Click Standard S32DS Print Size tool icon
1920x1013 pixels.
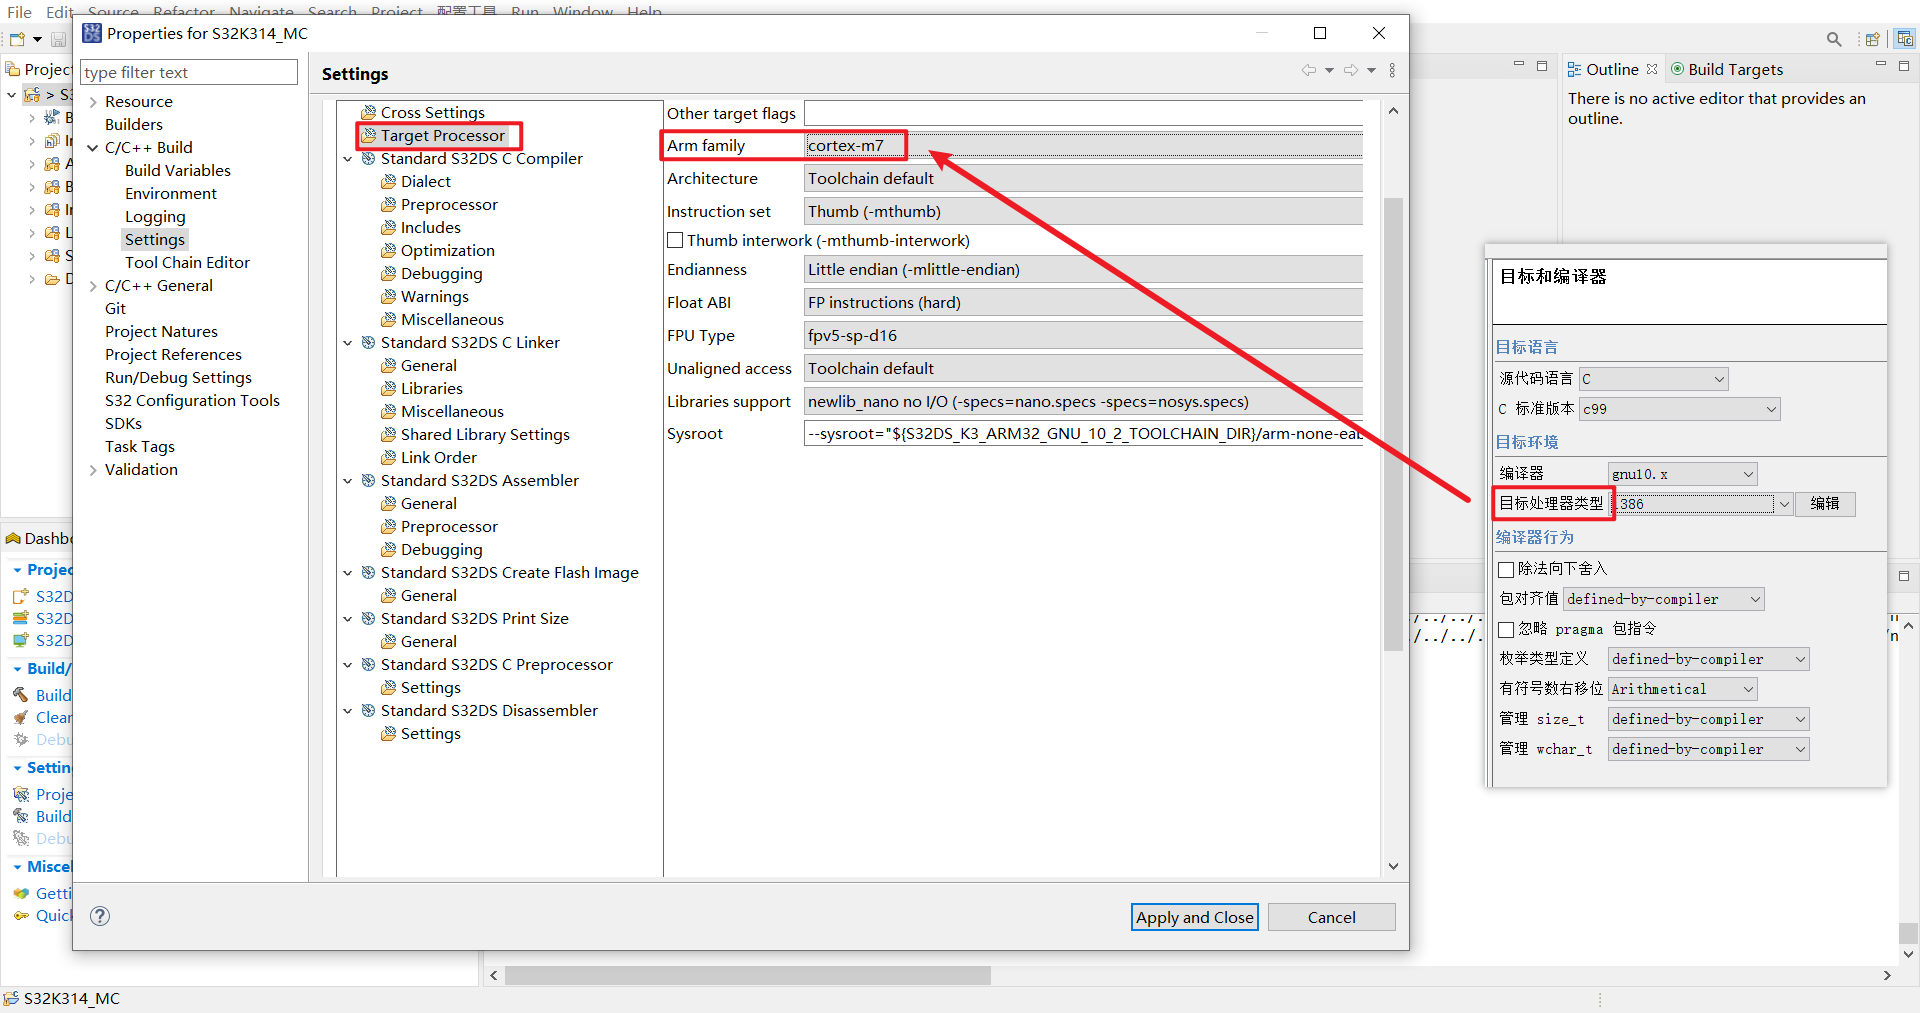pyautogui.click(x=368, y=618)
